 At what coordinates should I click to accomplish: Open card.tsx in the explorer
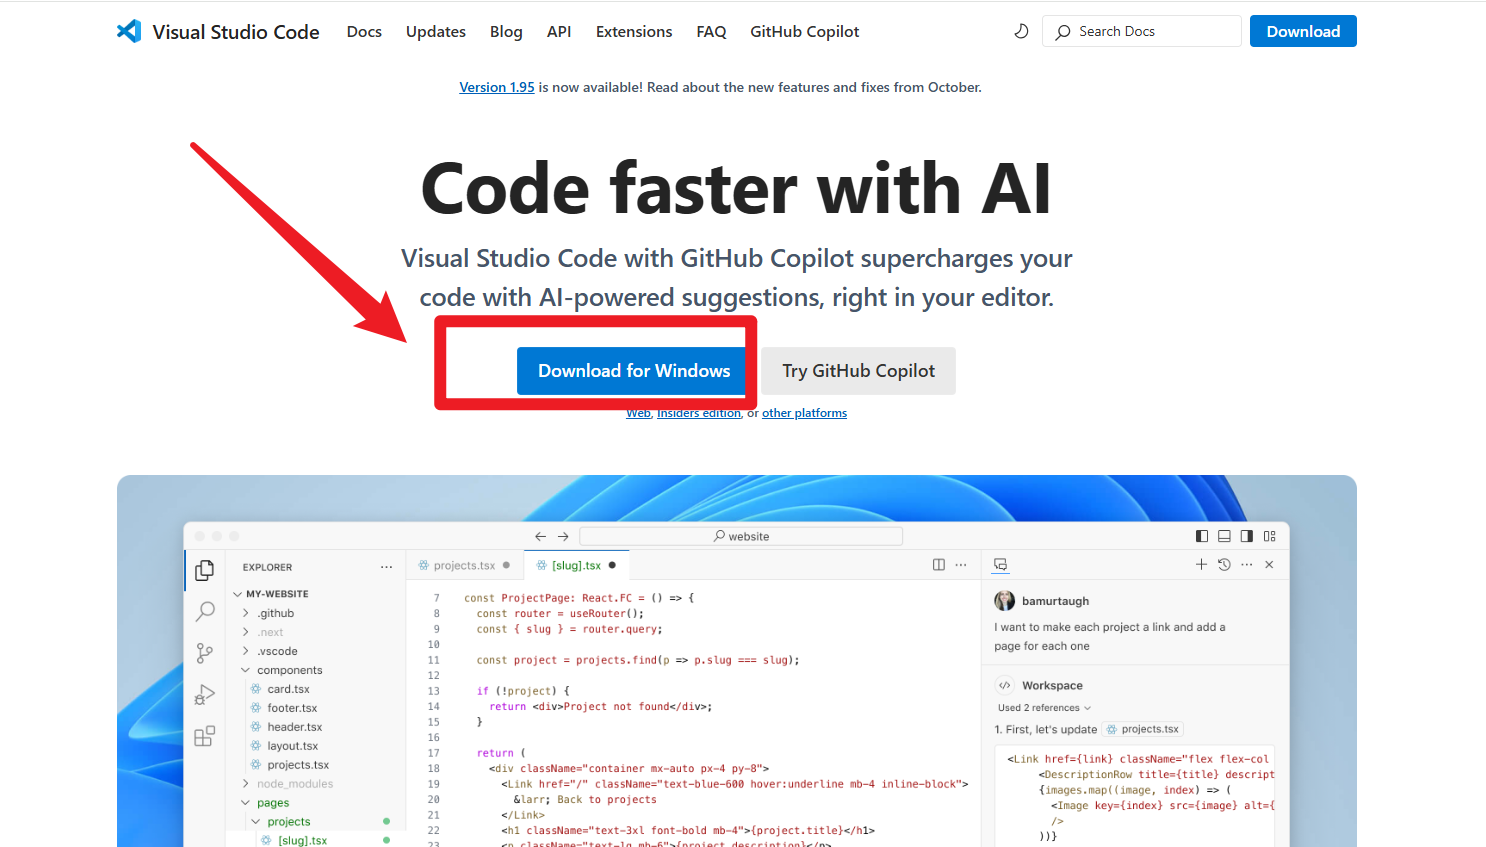(288, 689)
